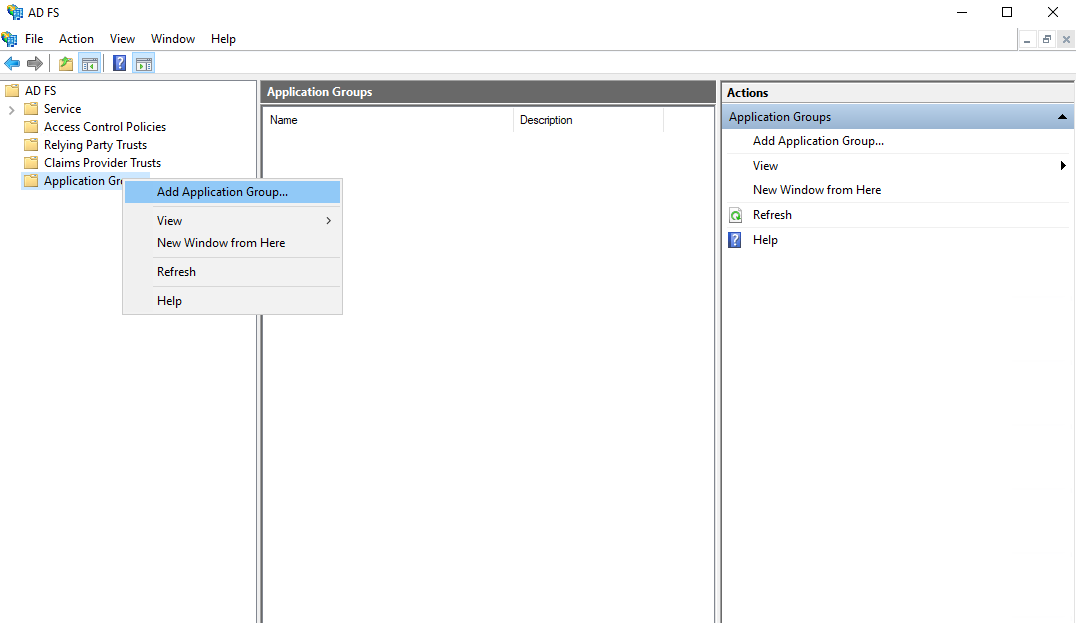Sort by the Description column header
This screenshot has width=1076, height=623.
point(588,120)
